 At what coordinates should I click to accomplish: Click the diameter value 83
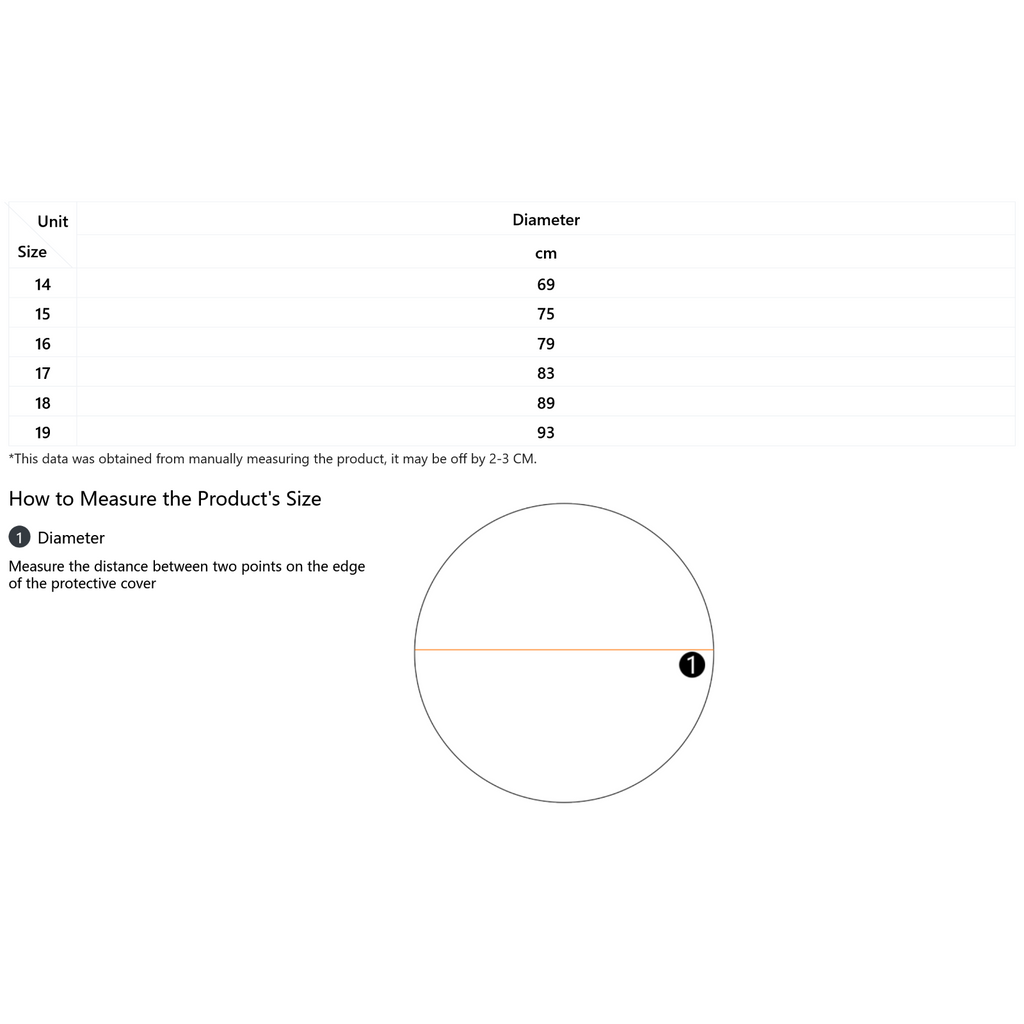[x=546, y=373]
